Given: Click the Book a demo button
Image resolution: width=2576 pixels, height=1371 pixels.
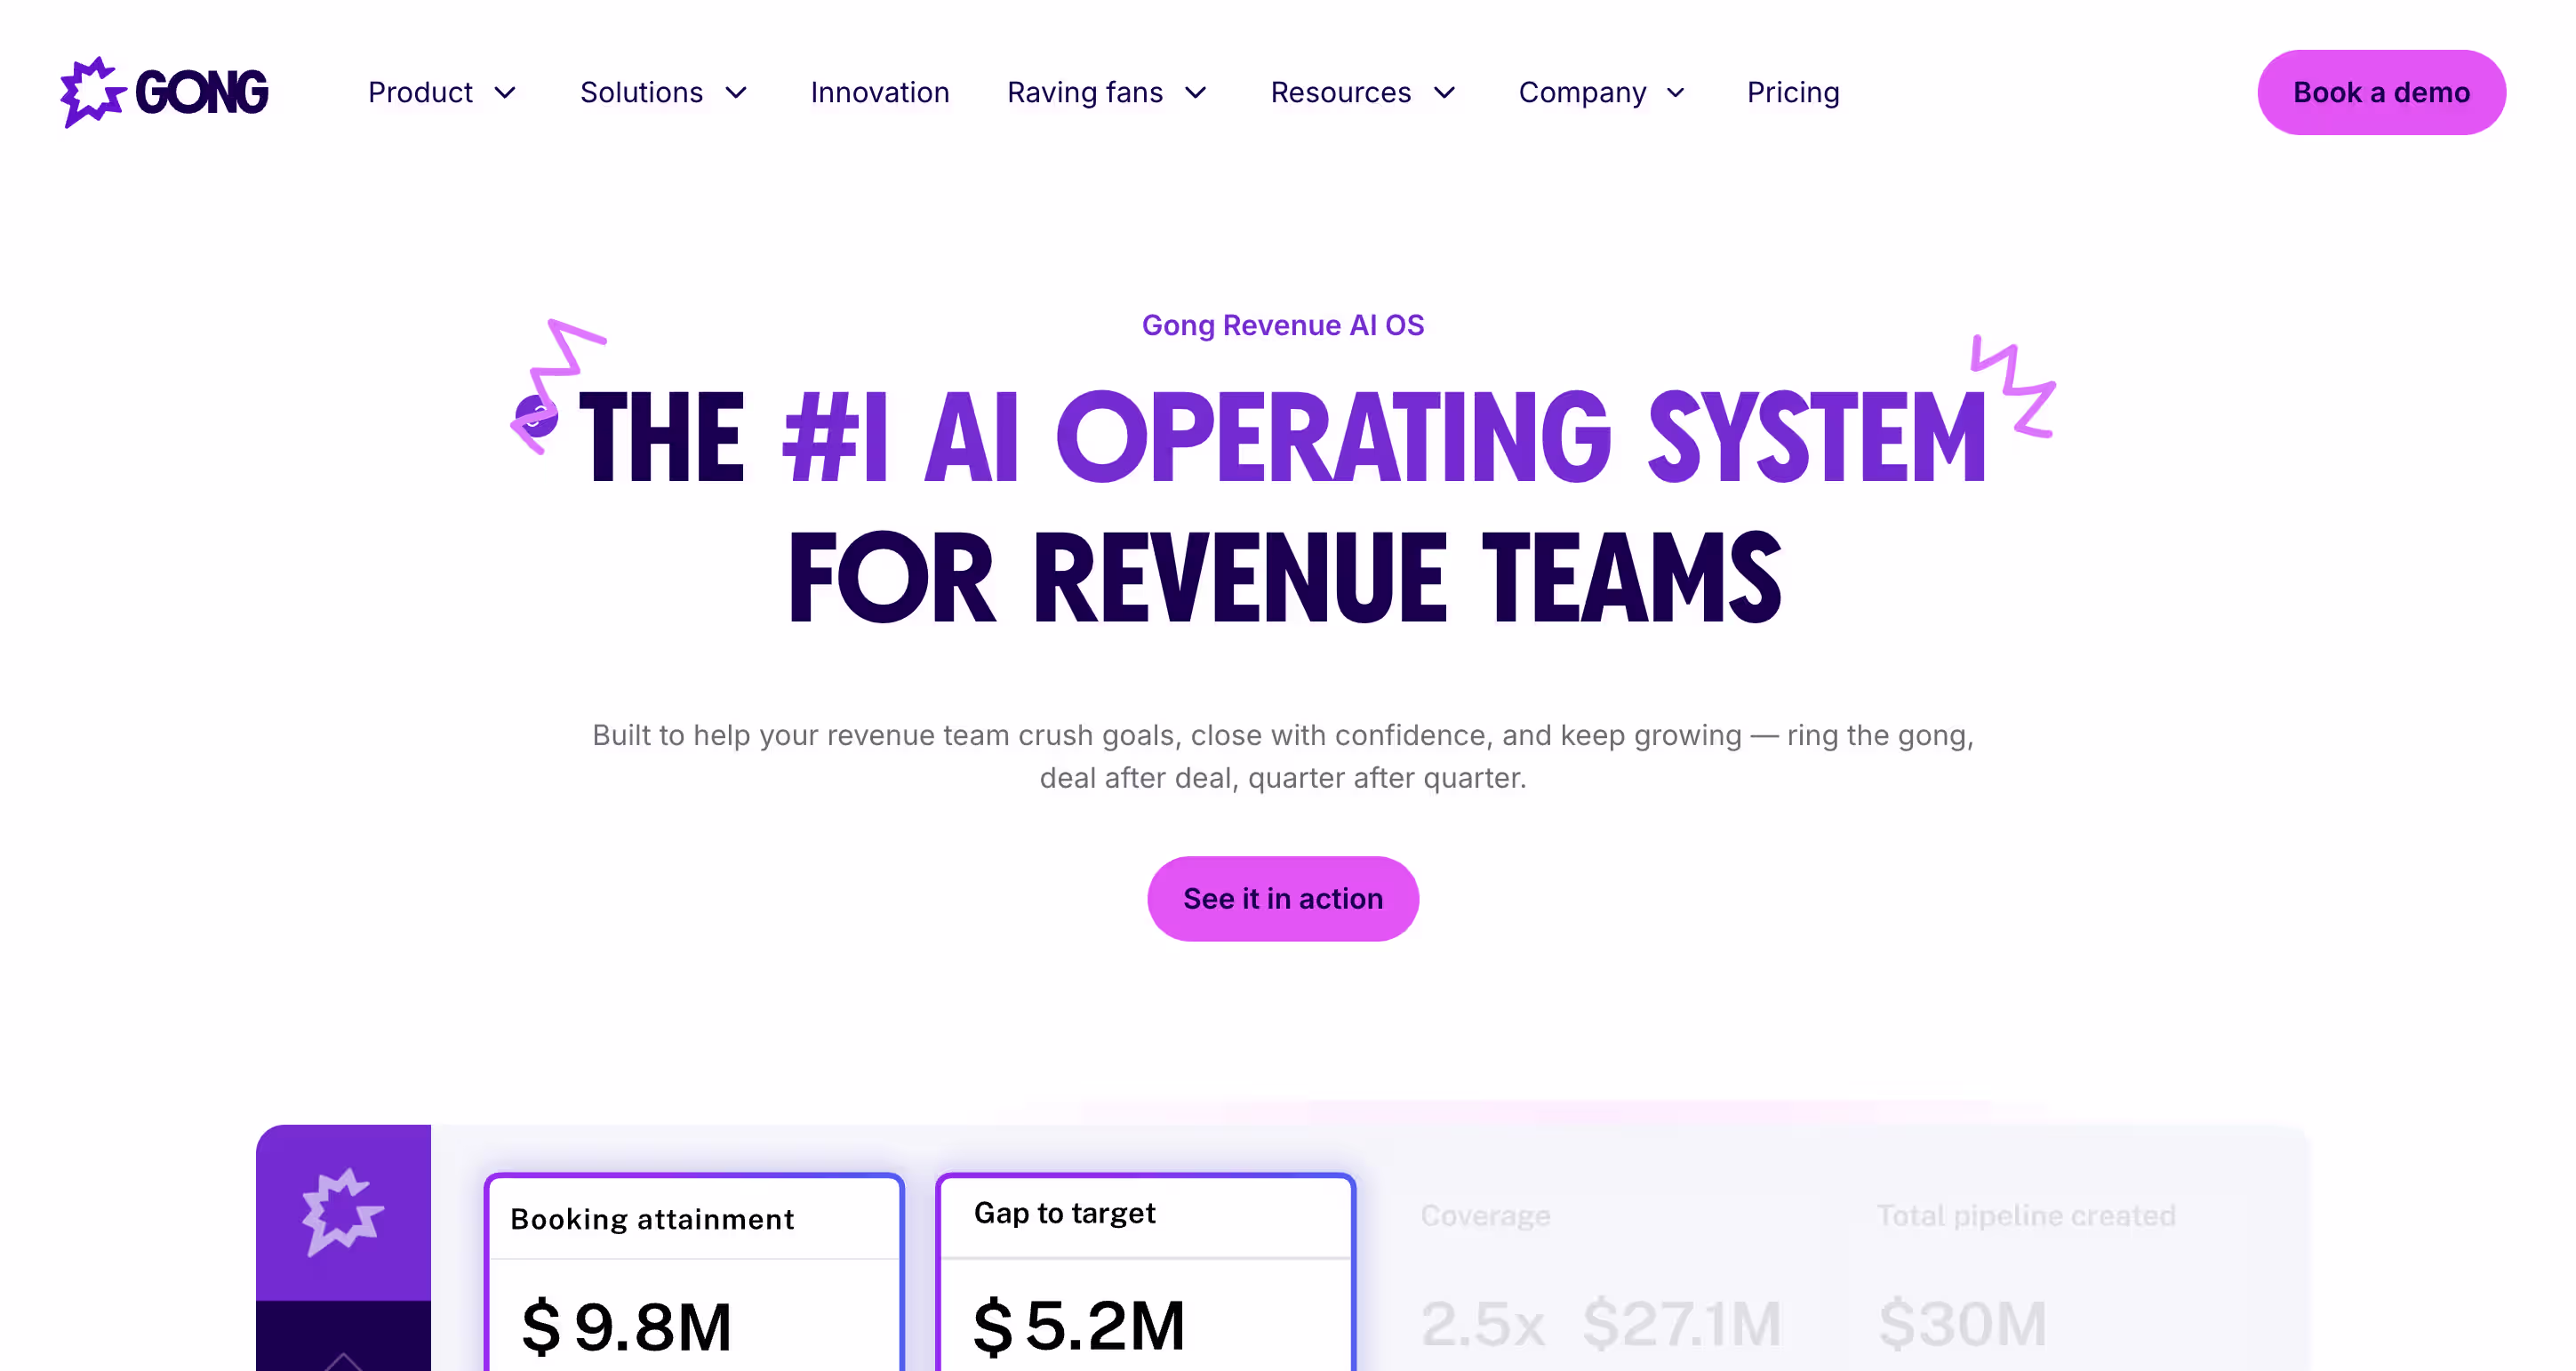Looking at the screenshot, I should 2380,92.
